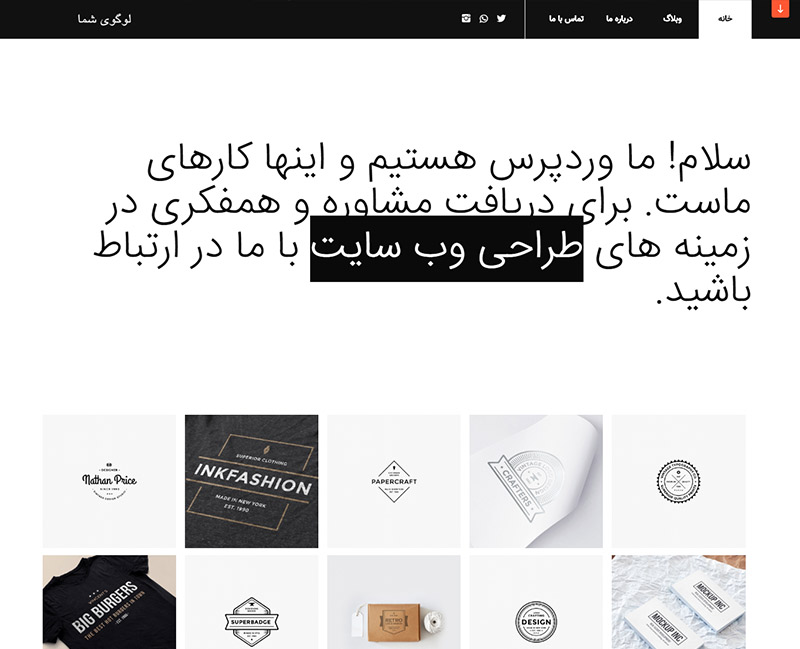Open the Mockup Inc business cards thumbnail
Viewport: 800px width, 649px height.
click(x=679, y=602)
